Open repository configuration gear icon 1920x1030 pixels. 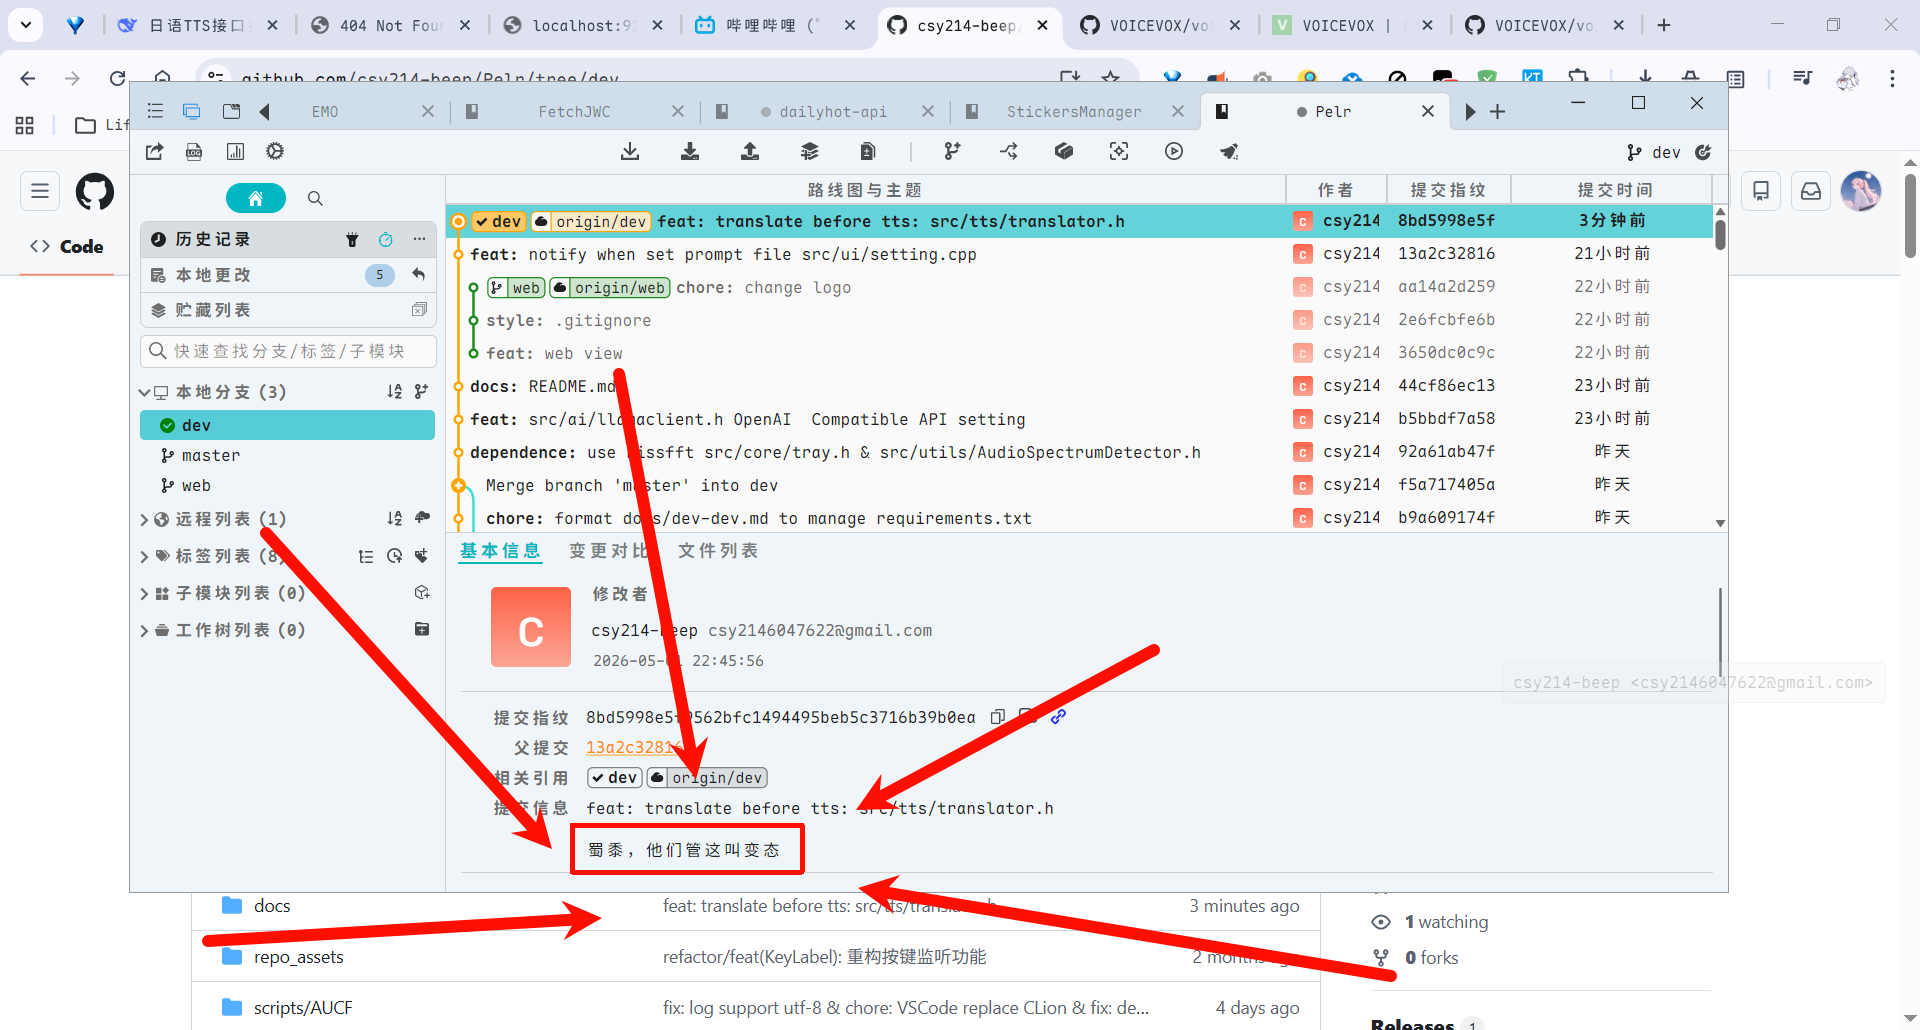275,151
